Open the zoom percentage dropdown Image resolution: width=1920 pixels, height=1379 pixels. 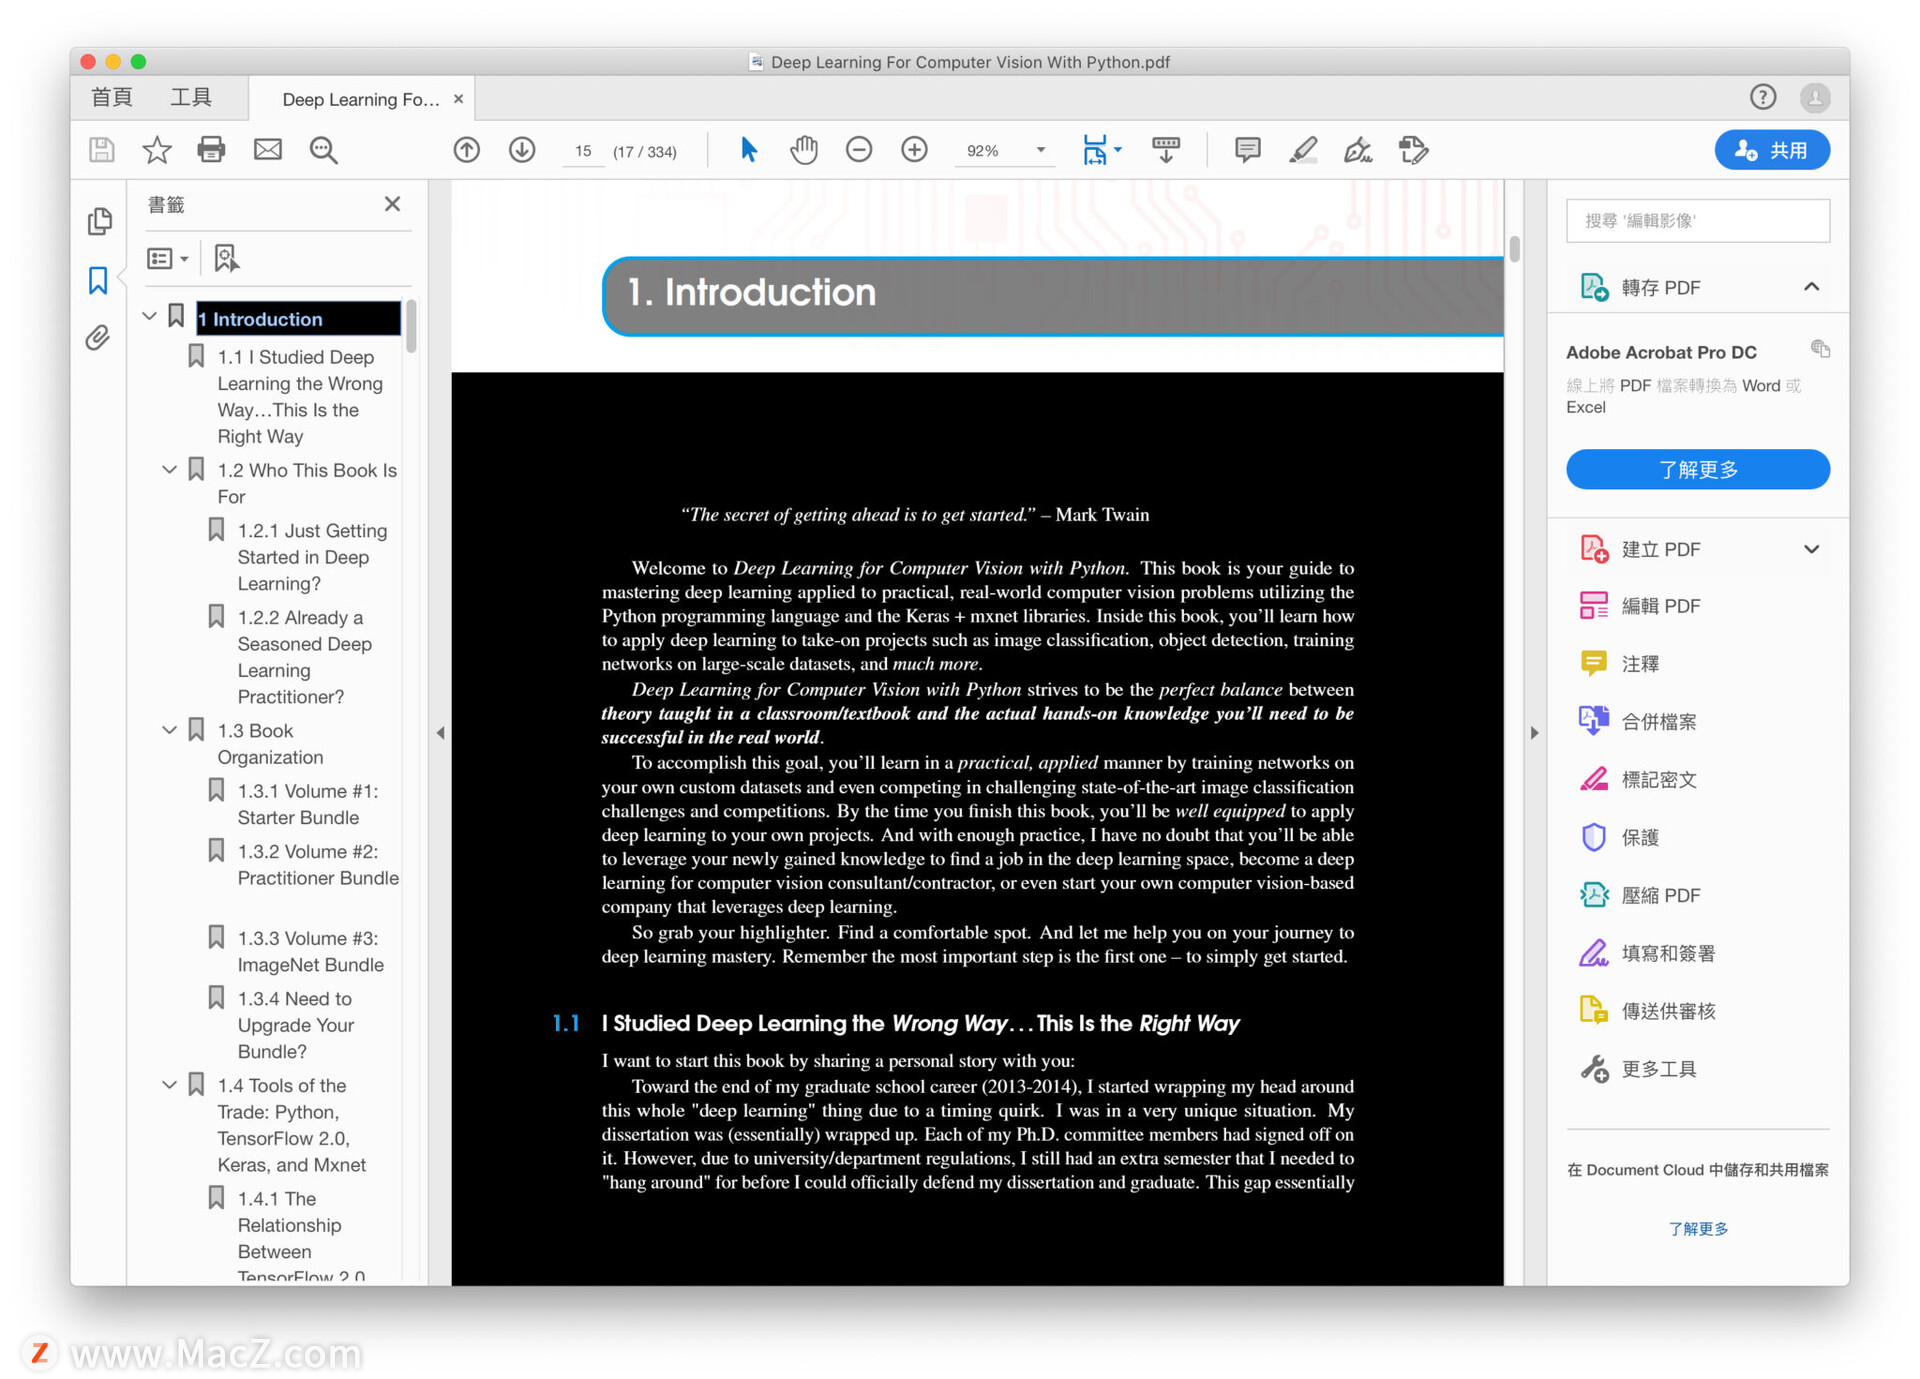[1041, 150]
